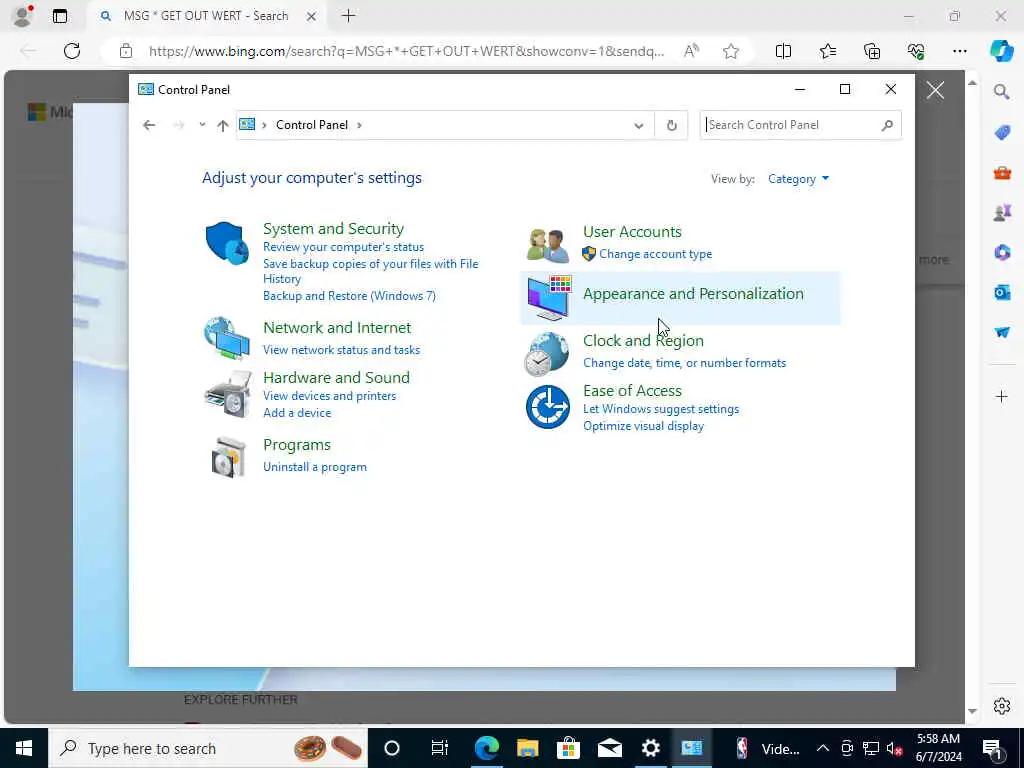This screenshot has width=1024, height=768.
Task: Click the Ease of Access icon
Action: [x=547, y=406]
